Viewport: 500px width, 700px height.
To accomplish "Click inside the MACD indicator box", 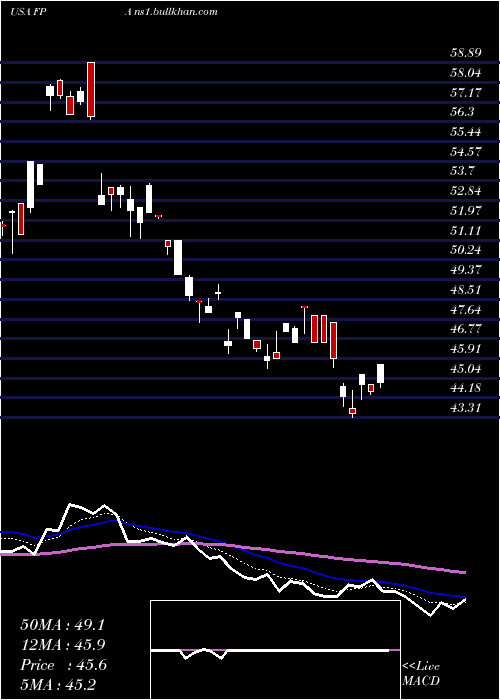I will click(275, 650).
